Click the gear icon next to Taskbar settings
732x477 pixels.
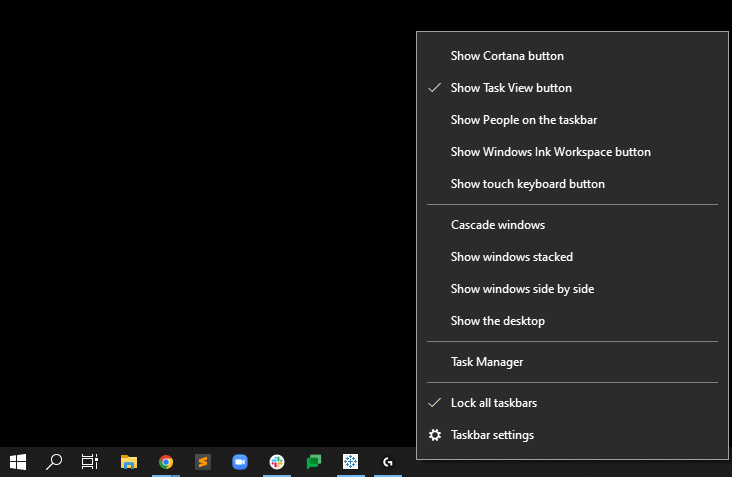[x=435, y=435]
